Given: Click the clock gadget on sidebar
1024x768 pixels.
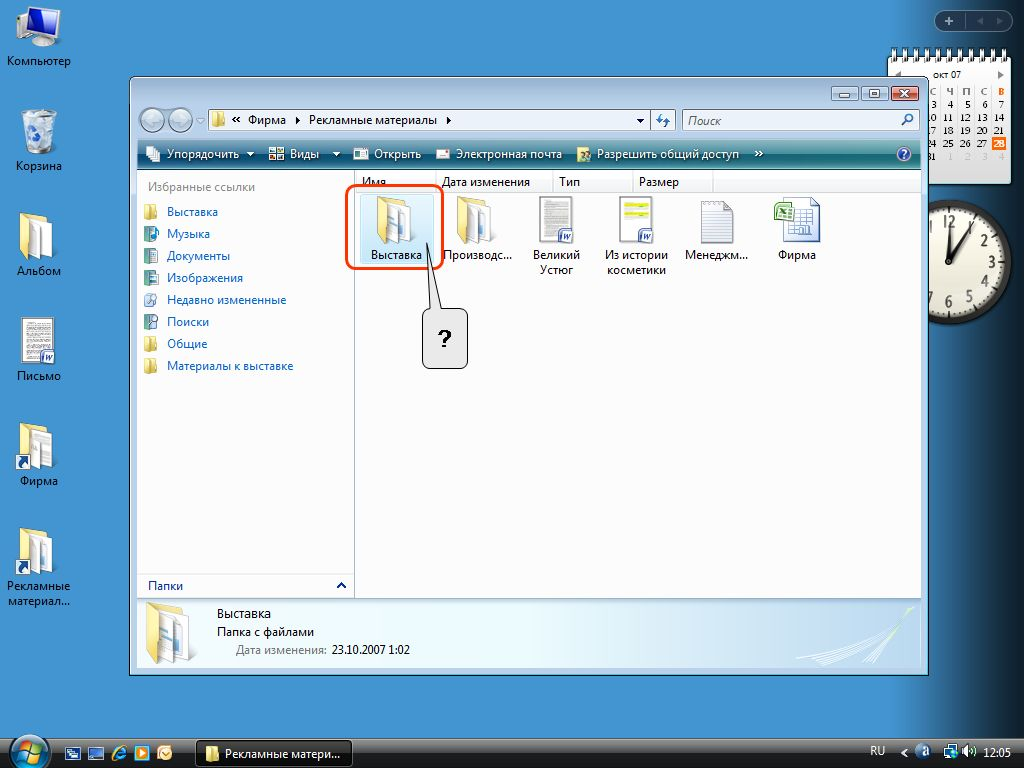Looking at the screenshot, I should pos(968,262).
